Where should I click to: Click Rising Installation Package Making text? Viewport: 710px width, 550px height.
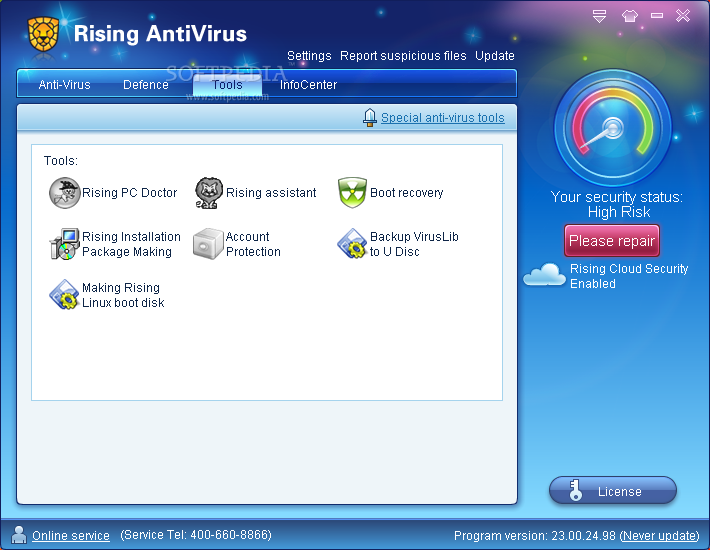tap(131, 244)
